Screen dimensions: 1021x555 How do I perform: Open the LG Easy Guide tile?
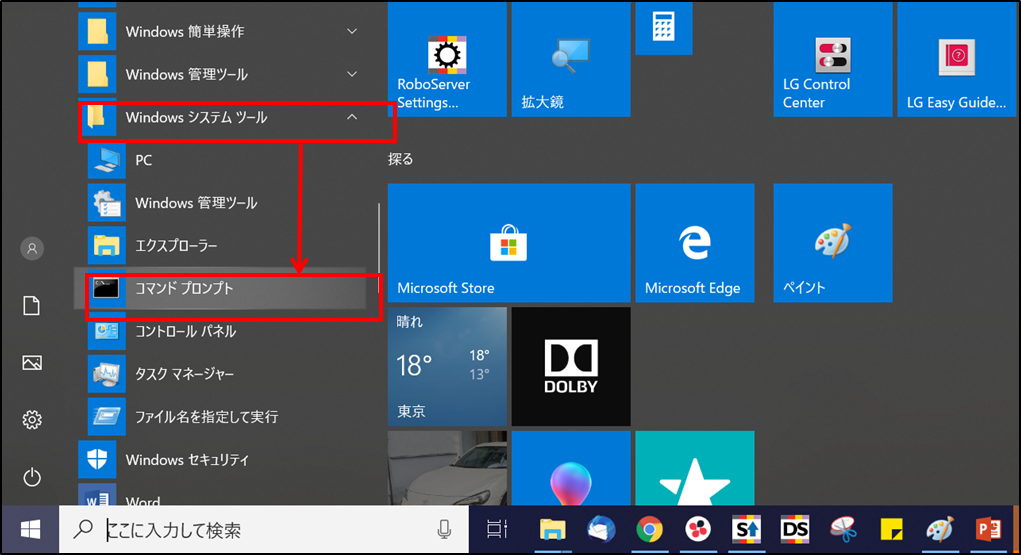pos(956,60)
